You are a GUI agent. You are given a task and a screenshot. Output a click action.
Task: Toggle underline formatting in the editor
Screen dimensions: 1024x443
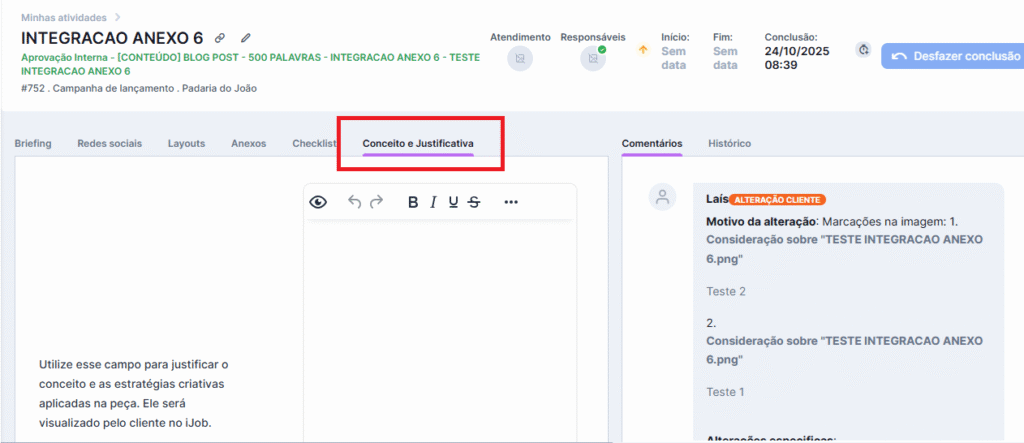pyautogui.click(x=453, y=202)
